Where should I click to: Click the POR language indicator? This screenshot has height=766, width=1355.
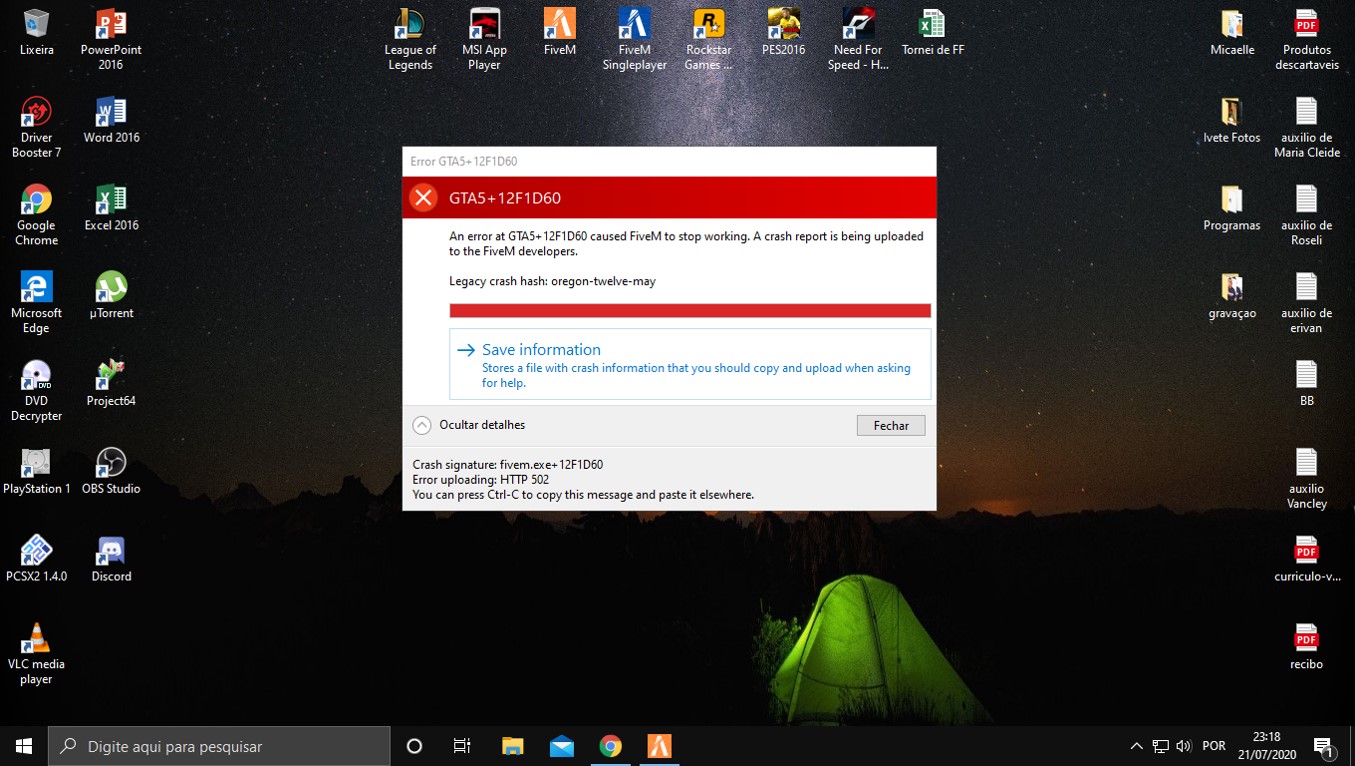[1214, 746]
